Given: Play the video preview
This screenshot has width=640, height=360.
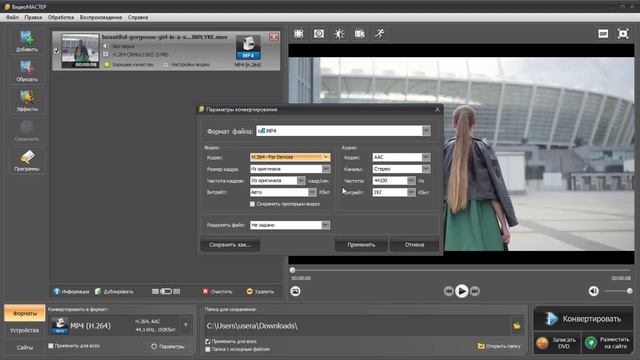Looking at the screenshot, I should click(462, 291).
